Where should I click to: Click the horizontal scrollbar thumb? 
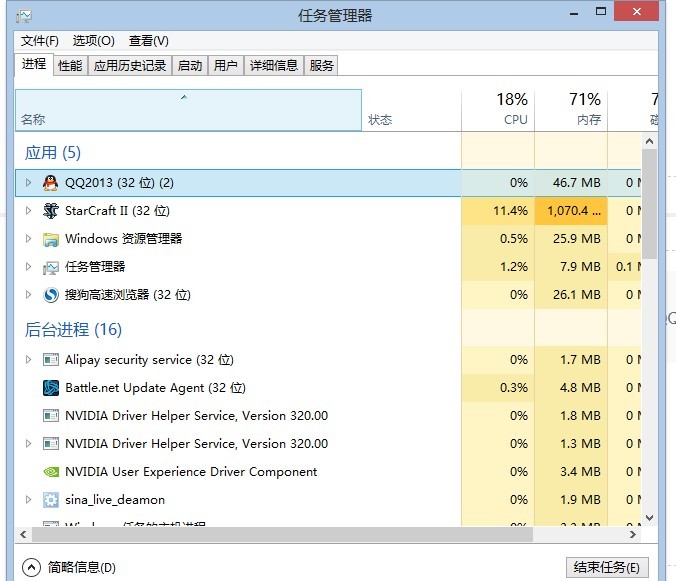click(282, 534)
